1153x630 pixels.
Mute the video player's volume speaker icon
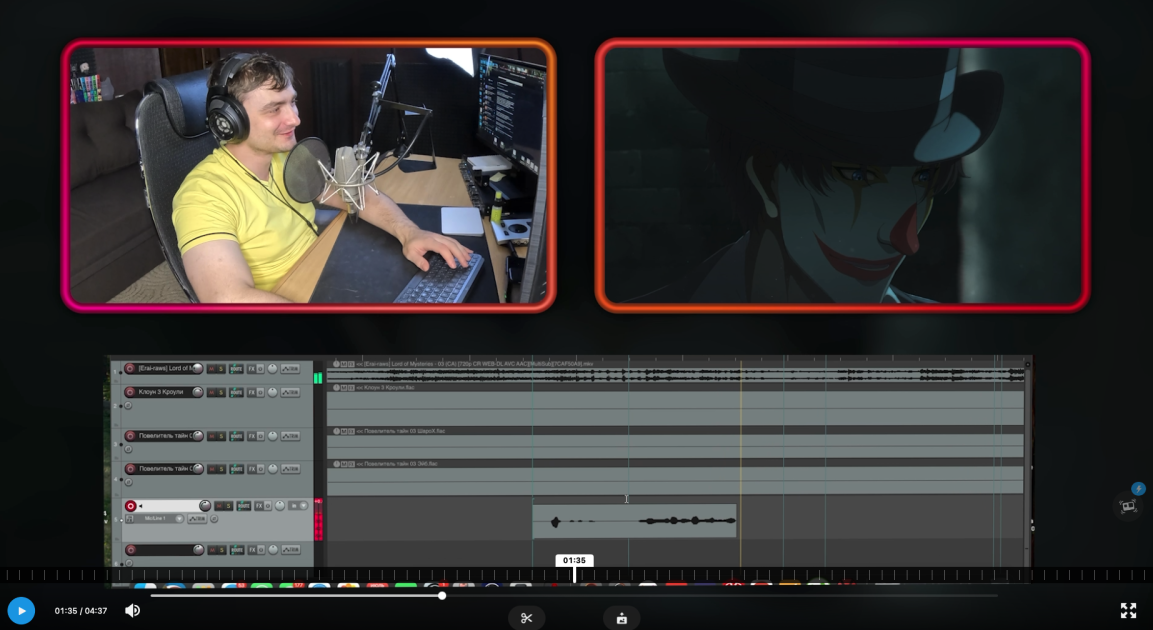[132, 610]
